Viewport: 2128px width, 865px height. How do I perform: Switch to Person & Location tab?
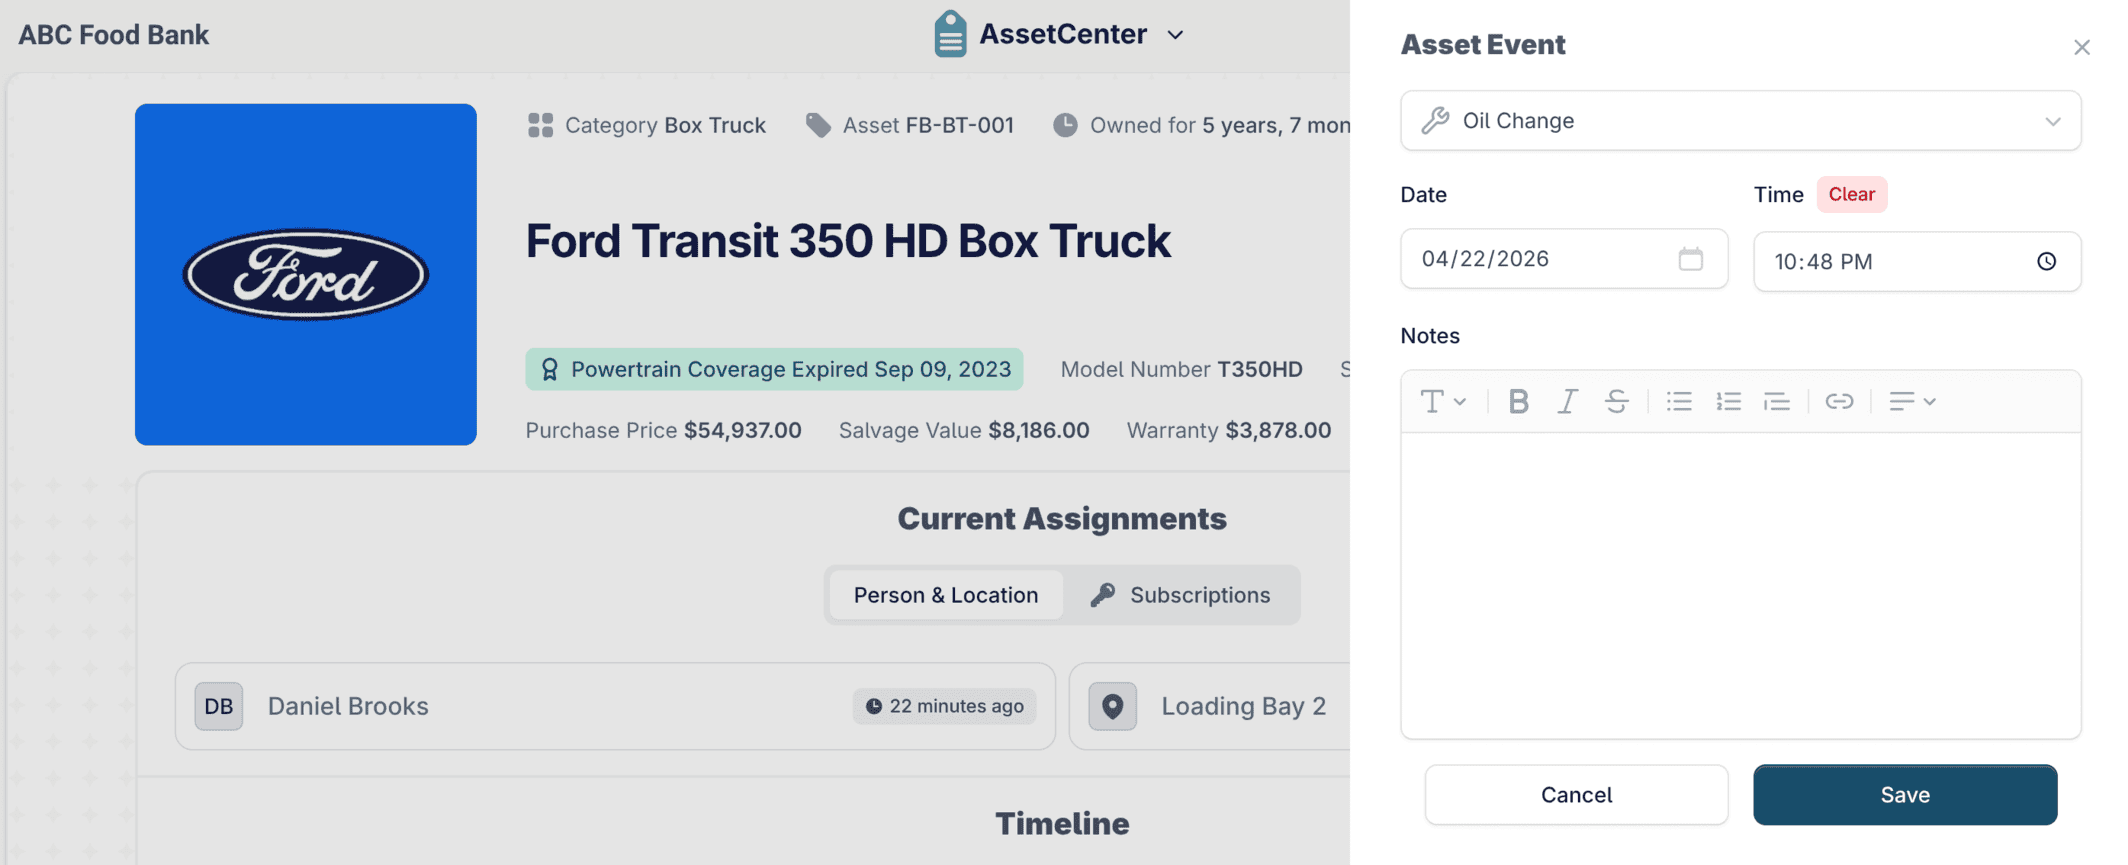coord(946,595)
